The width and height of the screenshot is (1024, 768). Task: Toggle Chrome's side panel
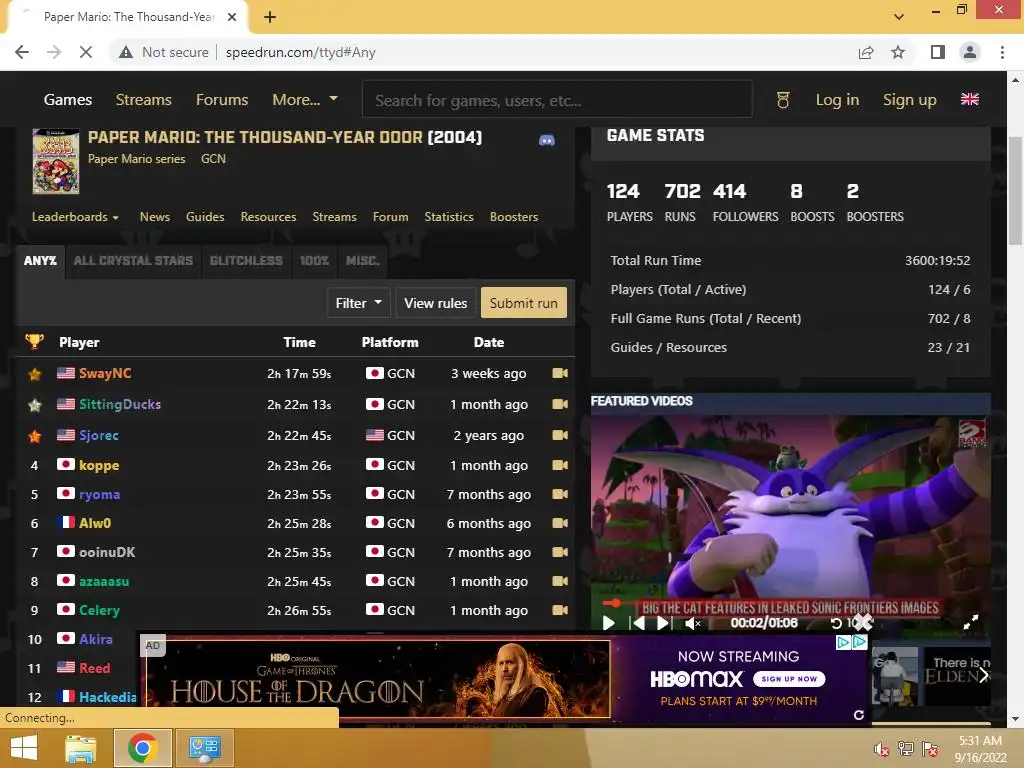pos(938,52)
